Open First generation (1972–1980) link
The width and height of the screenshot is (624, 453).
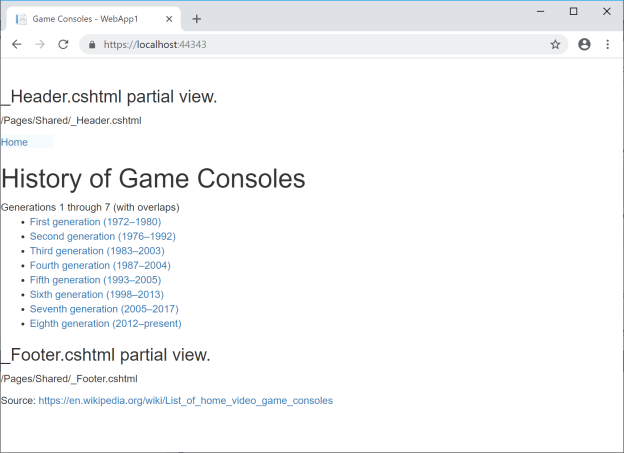pos(96,222)
